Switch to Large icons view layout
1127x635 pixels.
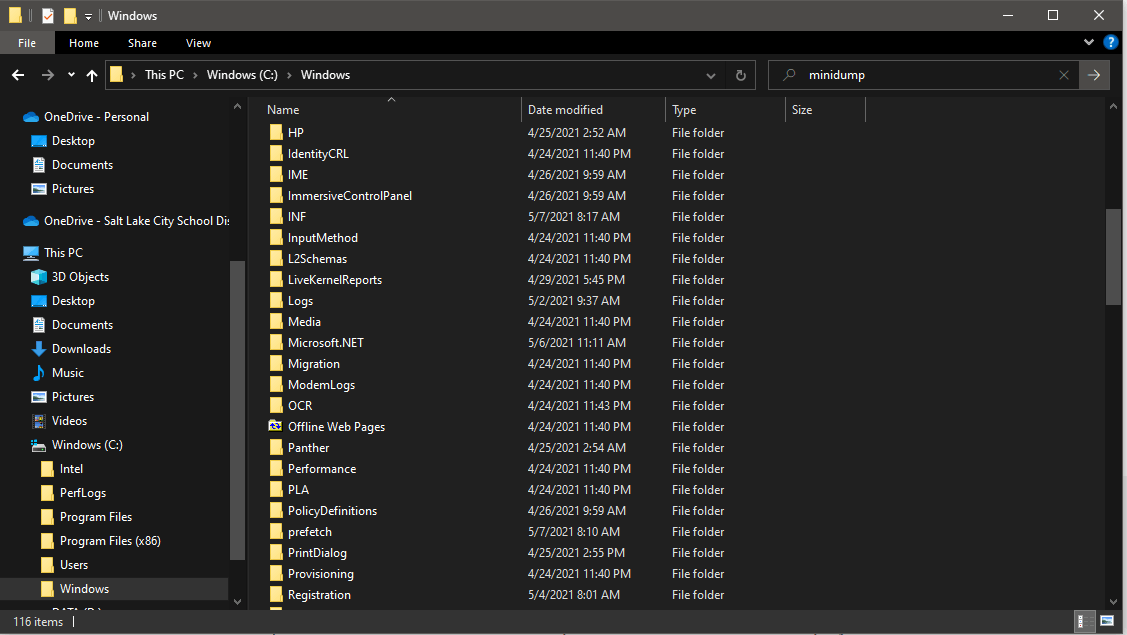pyautogui.click(x=1107, y=621)
